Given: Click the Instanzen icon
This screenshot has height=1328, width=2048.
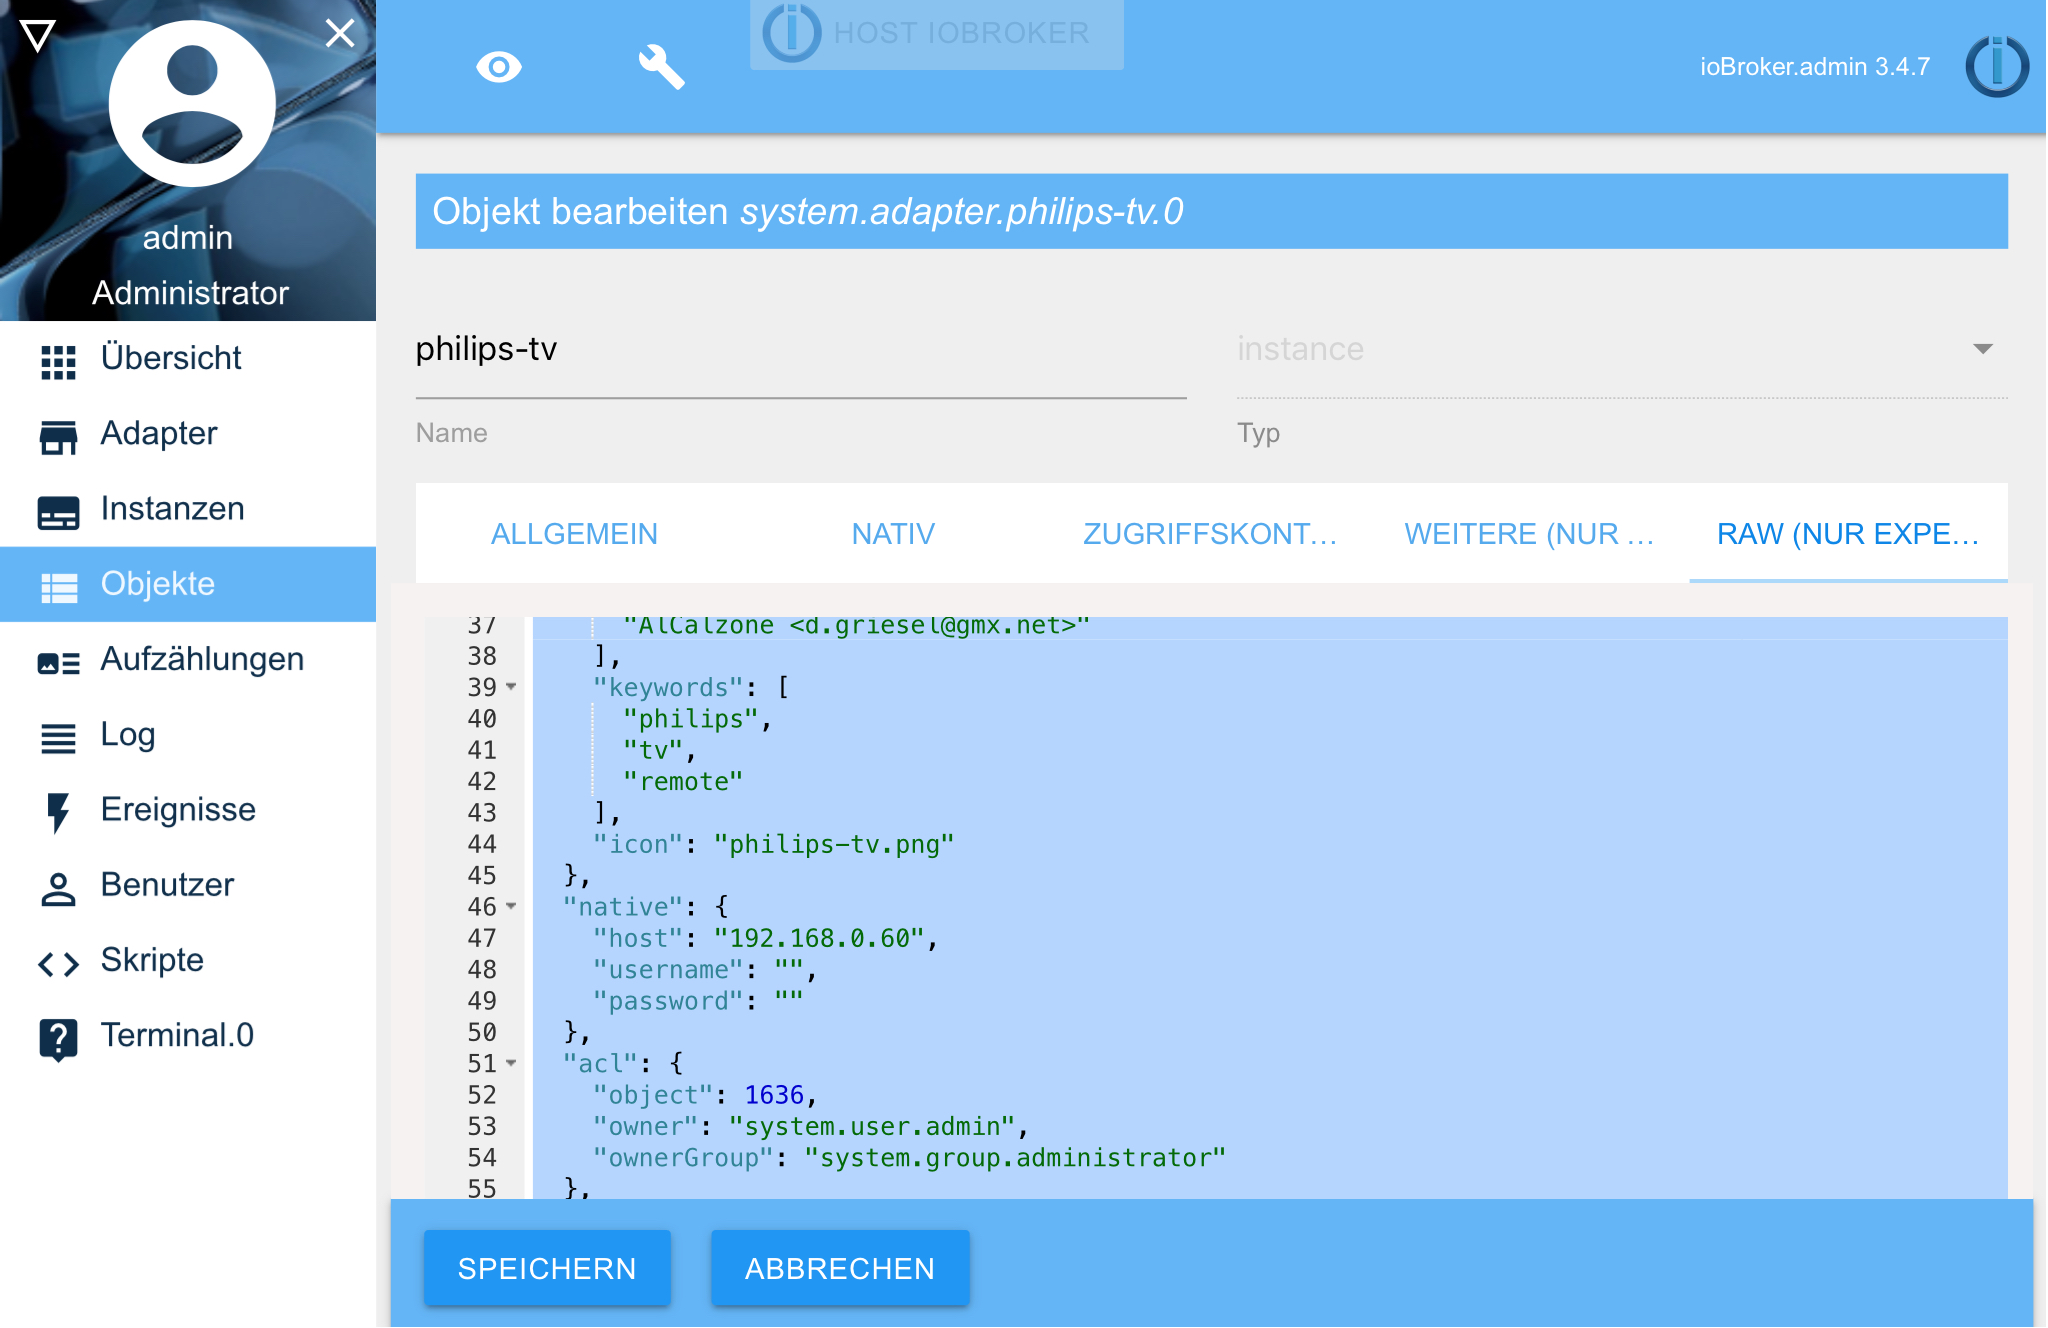Looking at the screenshot, I should (x=58, y=512).
